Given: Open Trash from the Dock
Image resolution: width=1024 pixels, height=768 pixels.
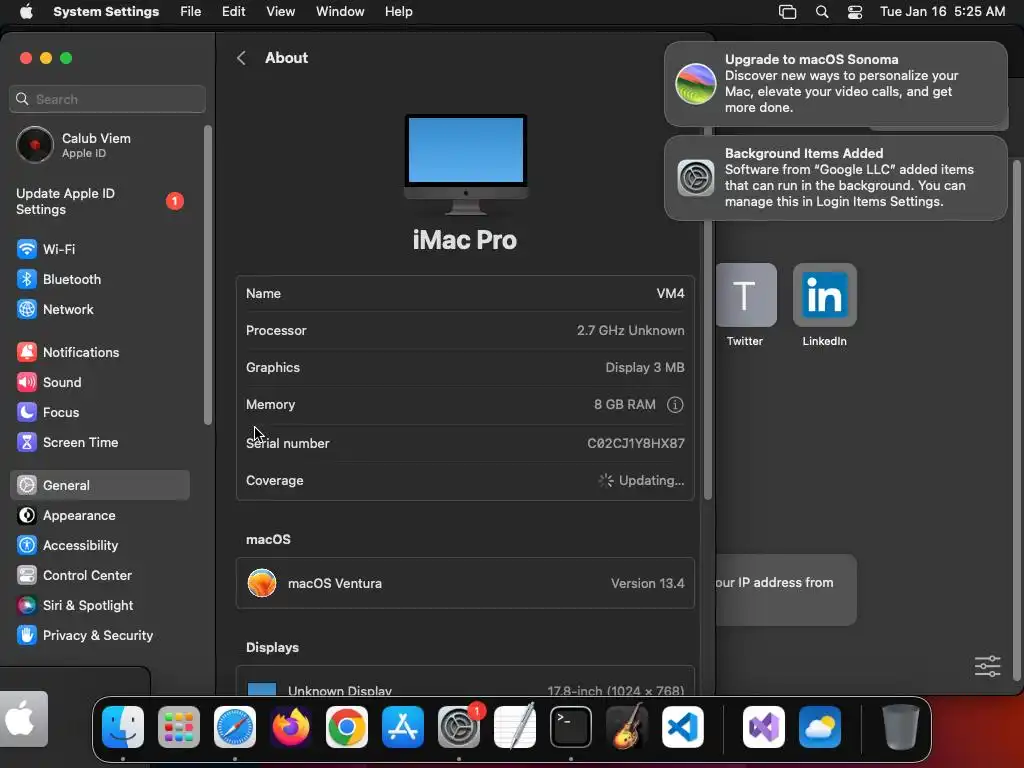Looking at the screenshot, I should pos(901,727).
